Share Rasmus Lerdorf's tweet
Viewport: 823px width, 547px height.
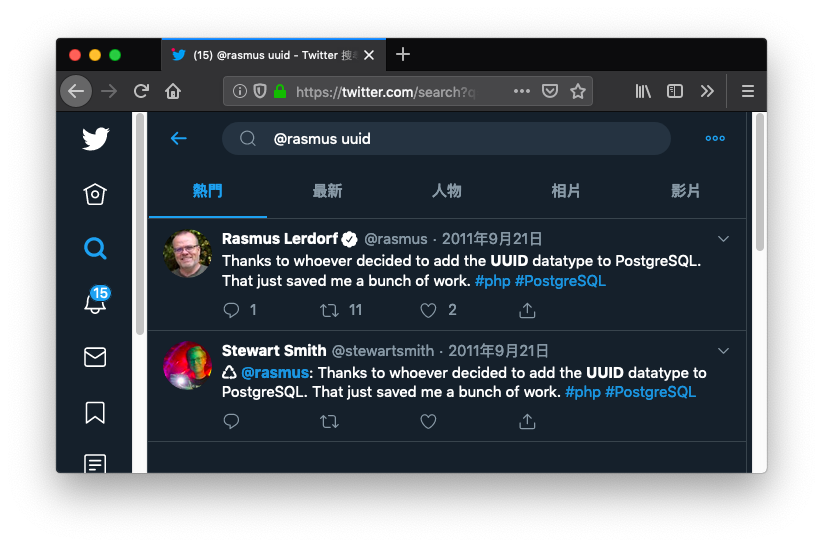527,310
